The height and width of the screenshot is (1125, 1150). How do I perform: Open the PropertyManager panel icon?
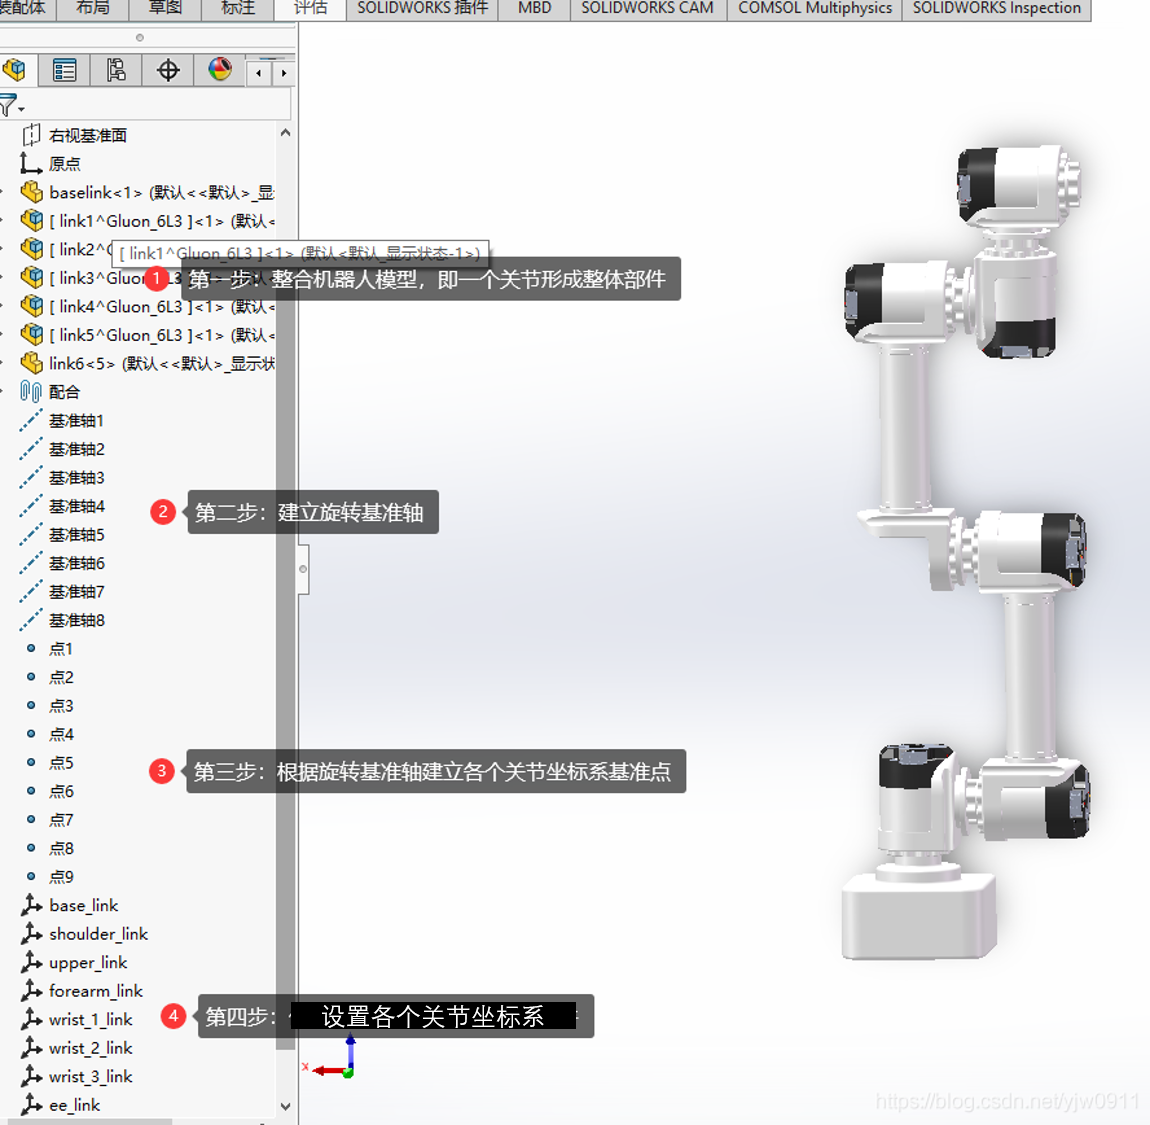tap(64, 70)
